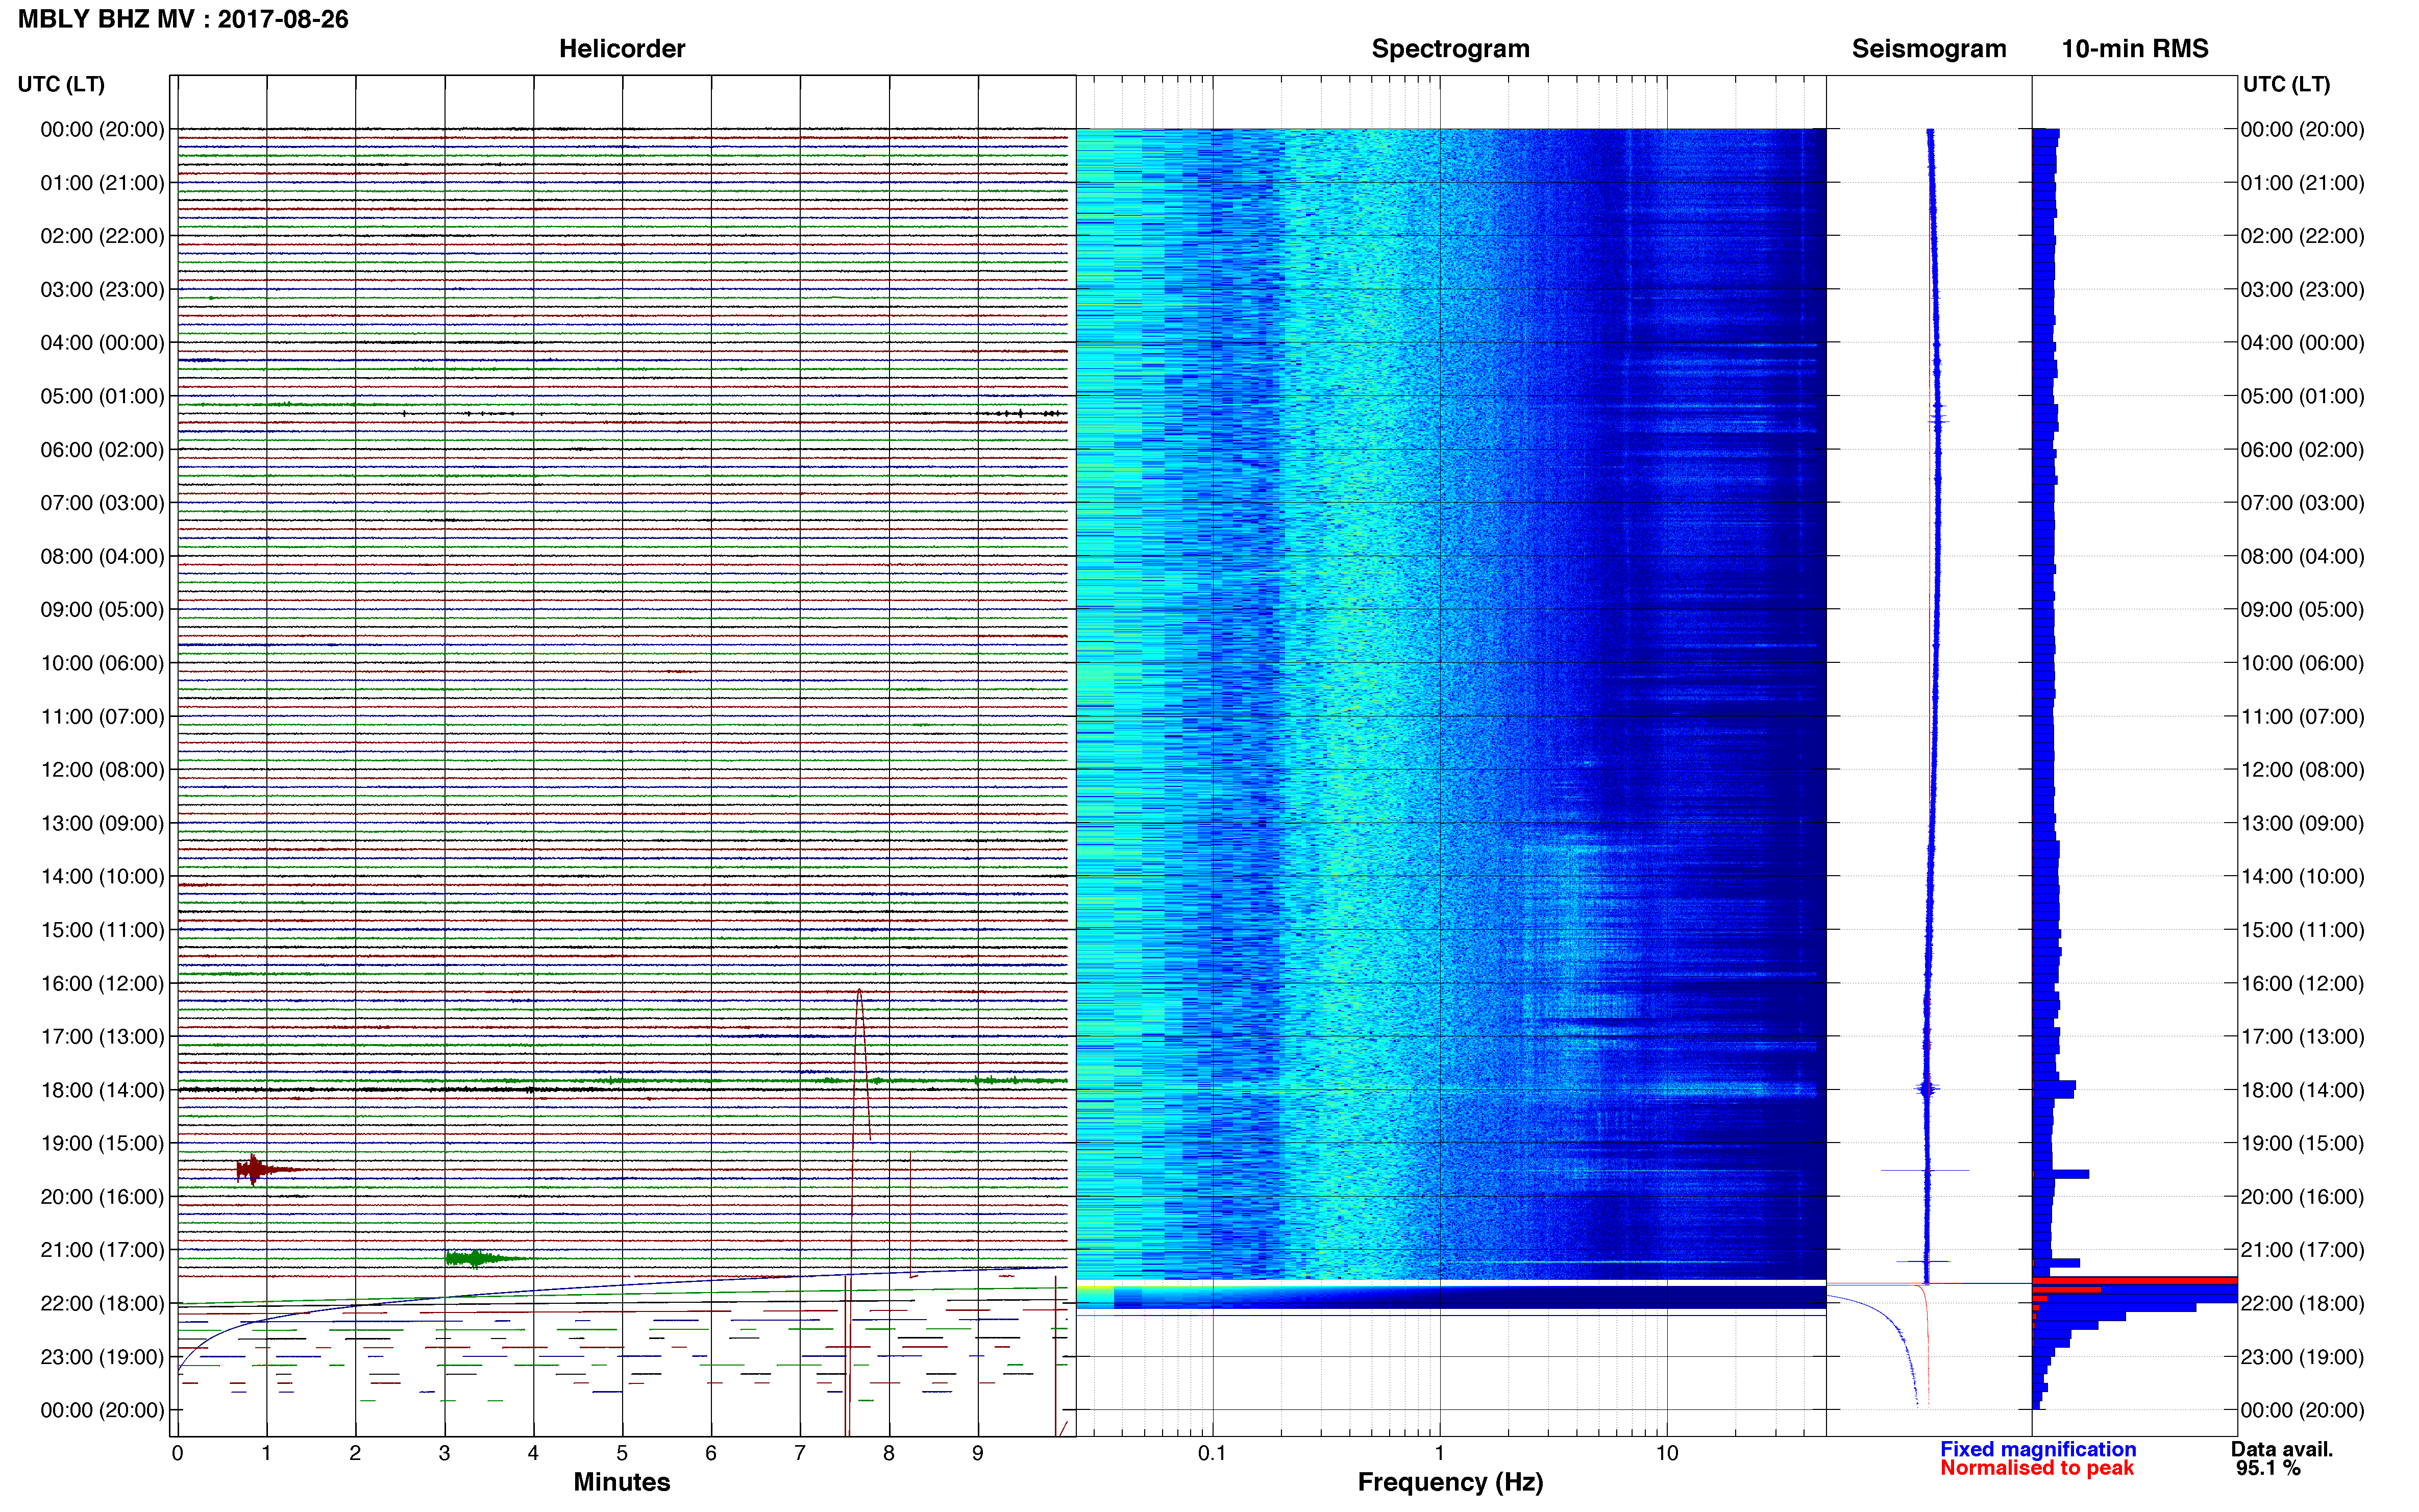Viewport: 2419px width, 1512px height.
Task: Click left time label '17:00 (13:00)'
Action: (x=102, y=1036)
